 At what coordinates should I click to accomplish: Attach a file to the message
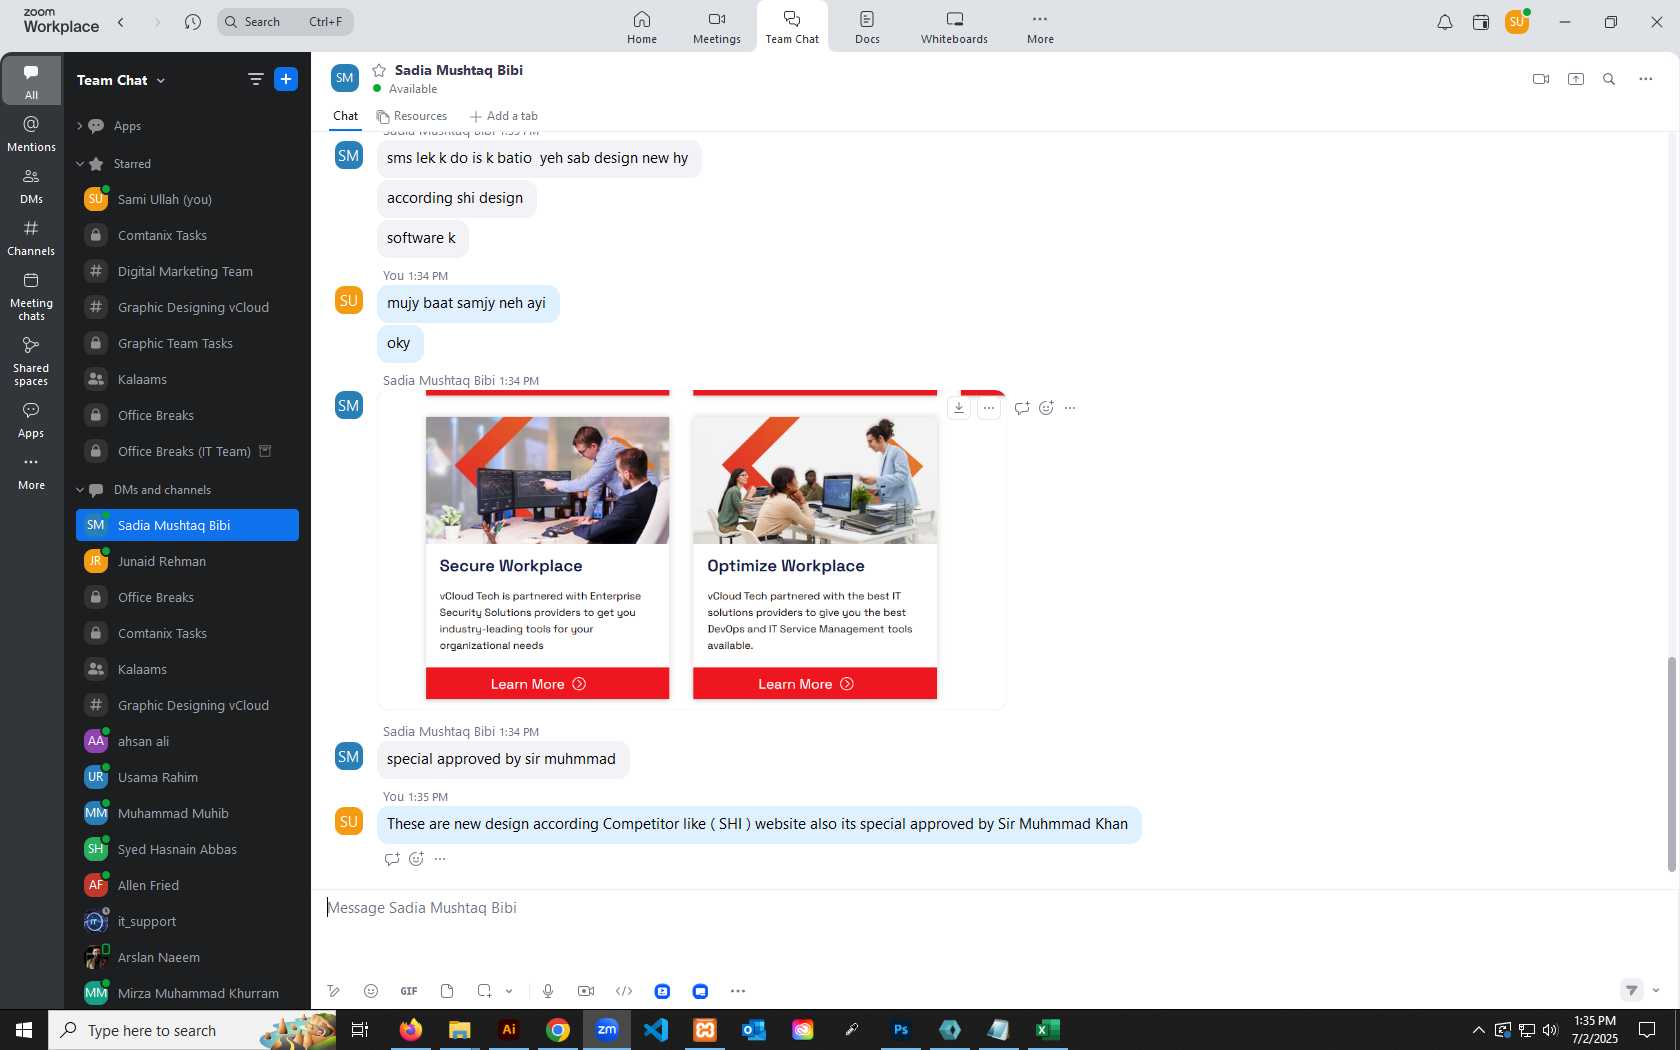point(447,991)
